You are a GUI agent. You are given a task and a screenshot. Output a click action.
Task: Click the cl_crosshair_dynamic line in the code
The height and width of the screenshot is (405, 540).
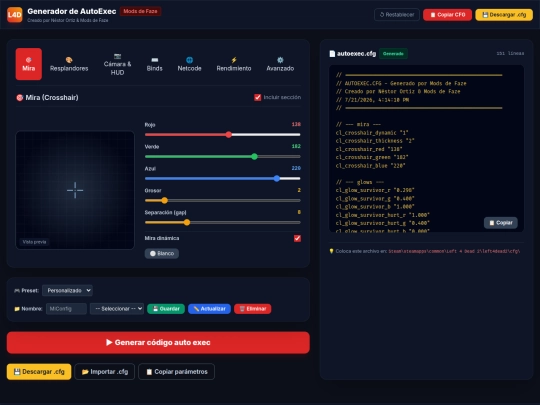372,133
